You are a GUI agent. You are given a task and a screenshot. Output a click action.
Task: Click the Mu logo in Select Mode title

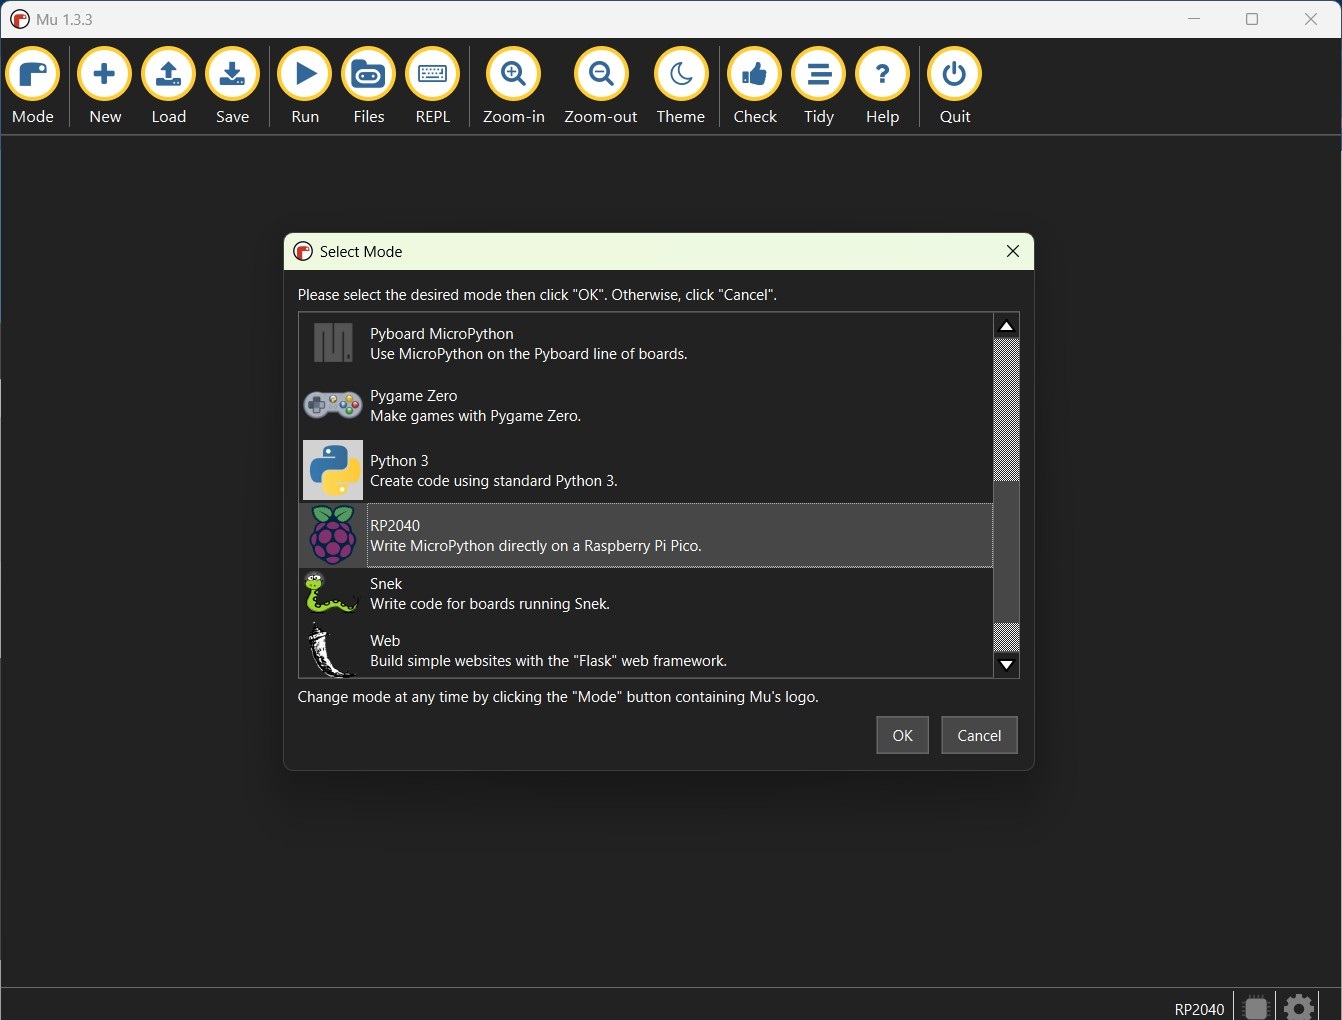coord(303,251)
